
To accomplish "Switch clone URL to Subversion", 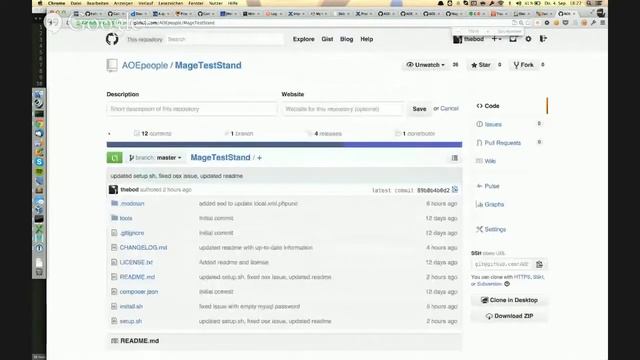I will 489,284.
